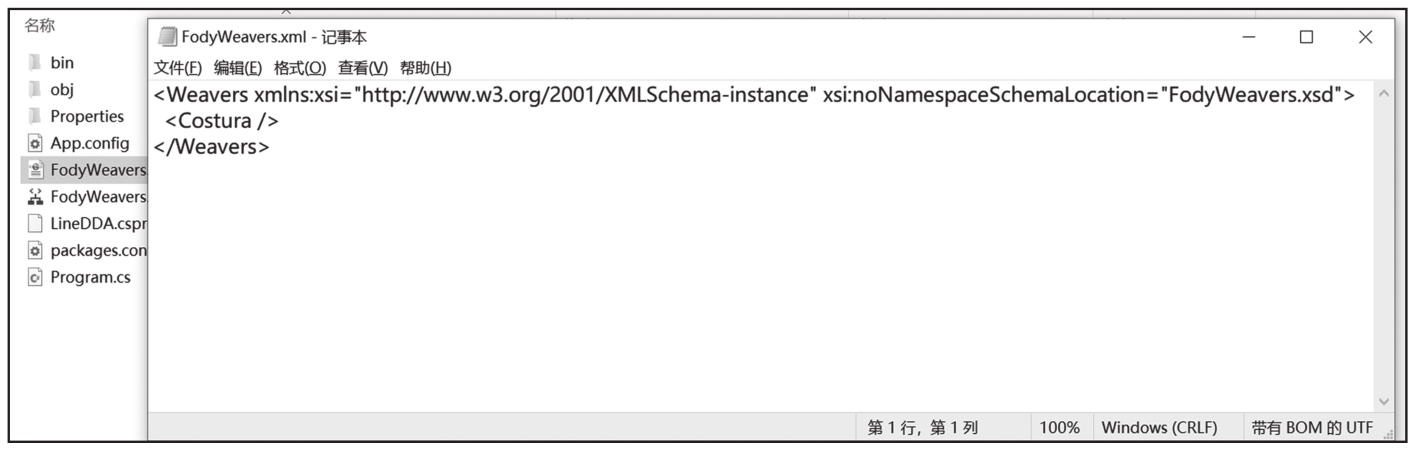Open the 帮助(H) menu
The image size is (1415, 454).
[x=426, y=68]
